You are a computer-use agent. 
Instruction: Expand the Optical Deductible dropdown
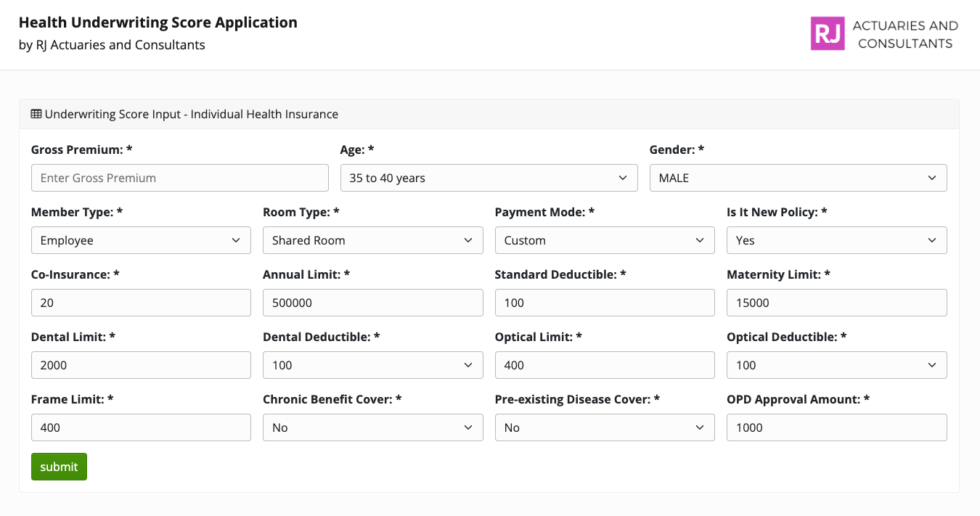click(x=836, y=365)
